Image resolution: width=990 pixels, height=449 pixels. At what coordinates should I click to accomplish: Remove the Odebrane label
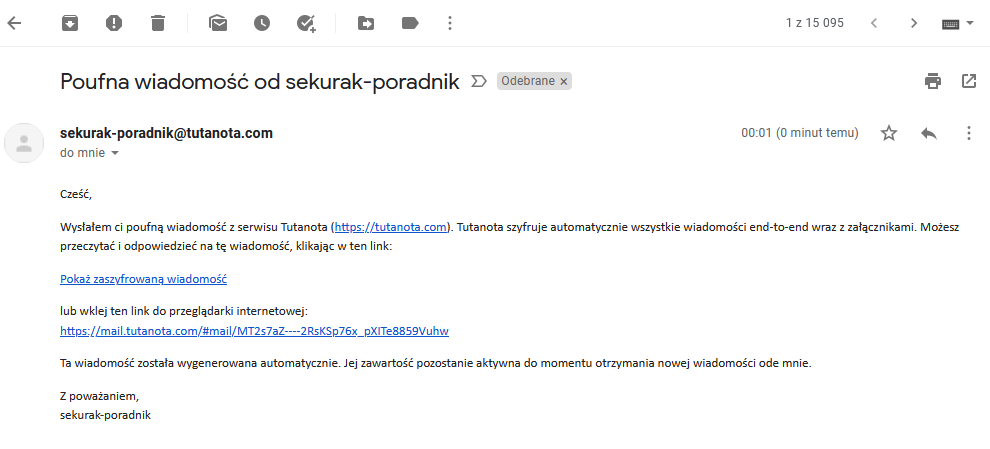(x=564, y=81)
